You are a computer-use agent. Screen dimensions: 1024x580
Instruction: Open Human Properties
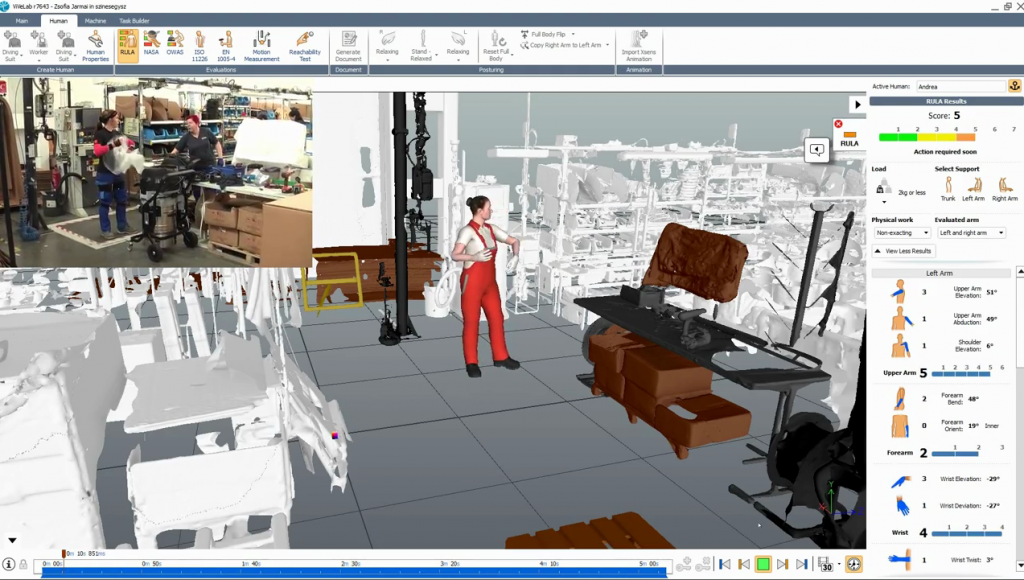tap(95, 46)
